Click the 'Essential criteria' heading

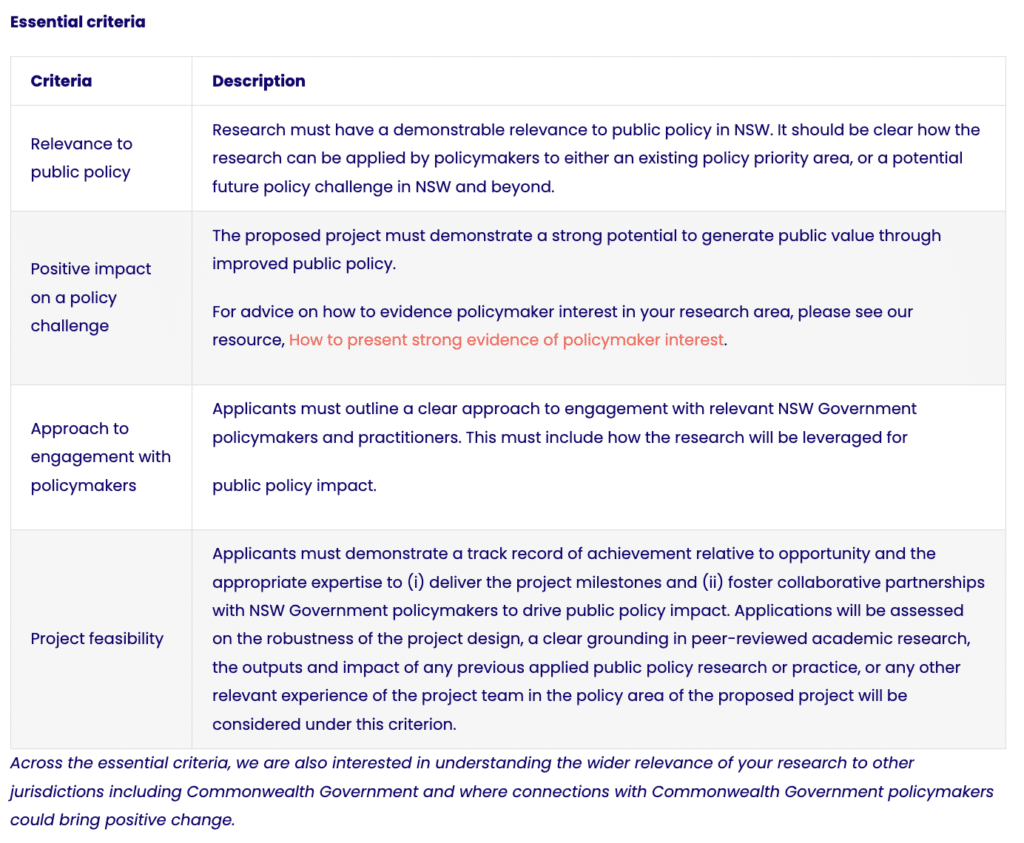(78, 22)
